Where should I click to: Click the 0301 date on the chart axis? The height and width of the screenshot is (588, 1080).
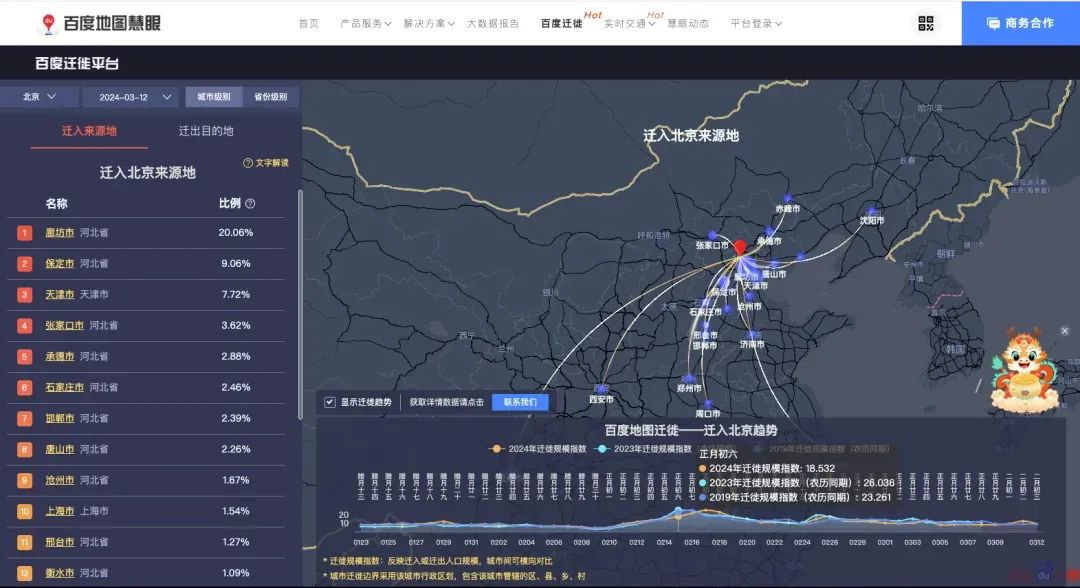click(x=884, y=543)
